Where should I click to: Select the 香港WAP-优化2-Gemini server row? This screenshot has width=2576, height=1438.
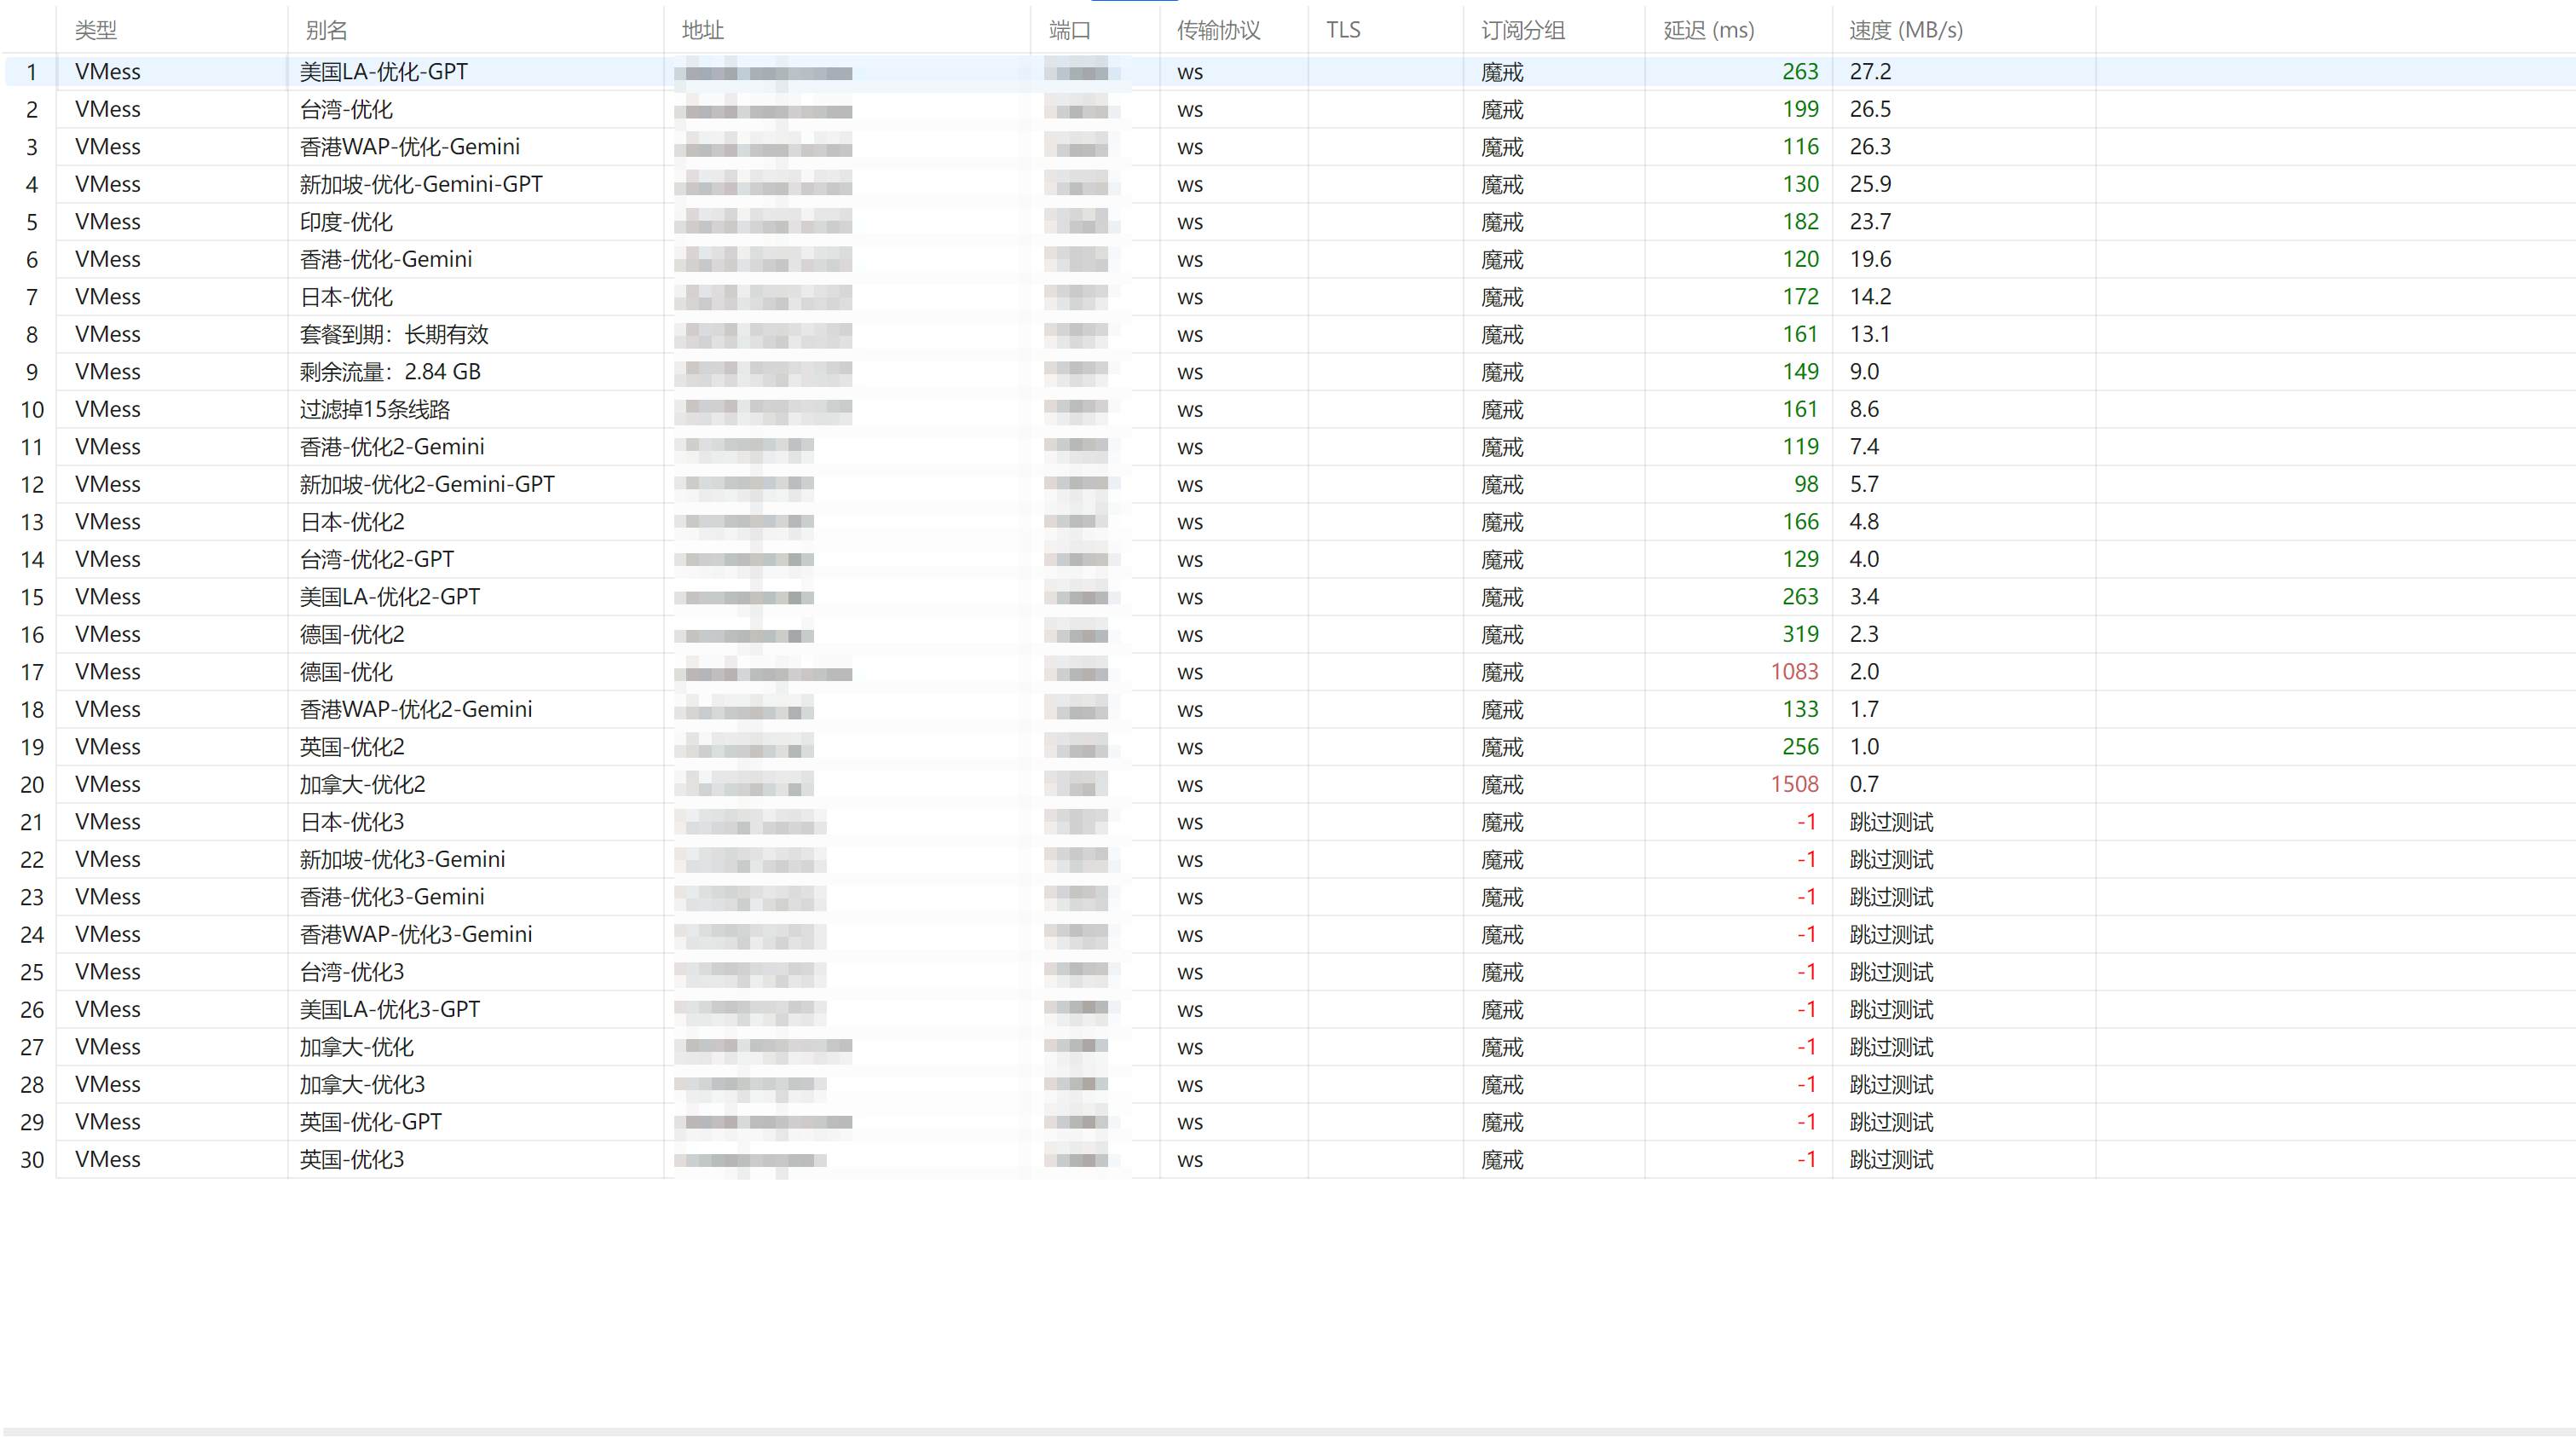pos(1288,709)
